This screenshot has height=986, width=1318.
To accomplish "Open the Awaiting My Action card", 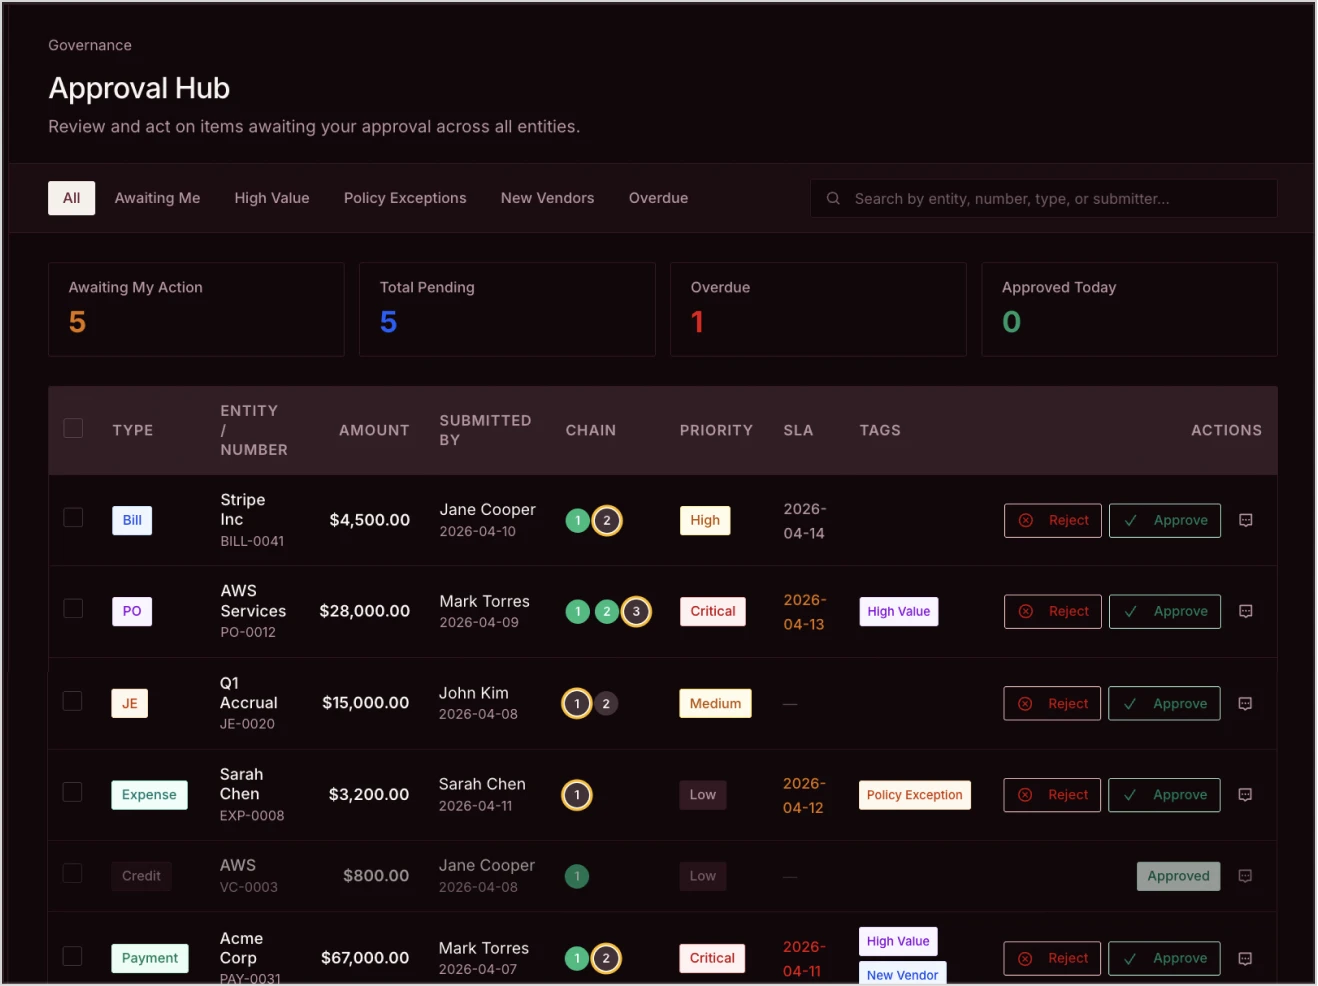I will pyautogui.click(x=196, y=309).
